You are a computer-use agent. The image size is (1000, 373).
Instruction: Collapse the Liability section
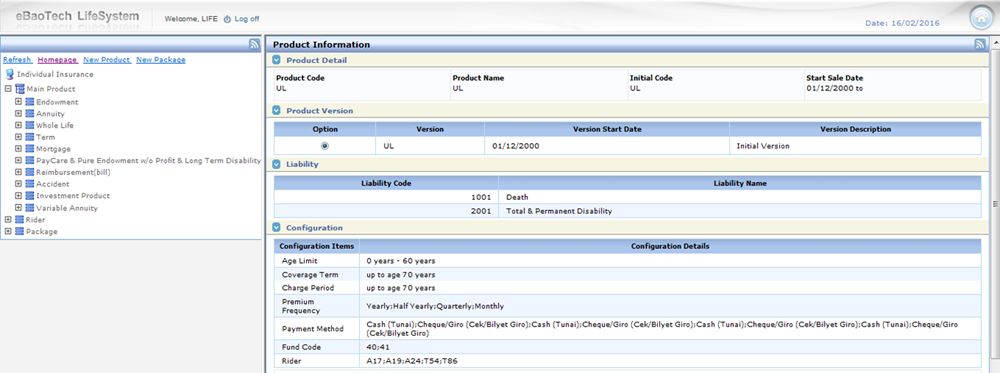pyautogui.click(x=276, y=164)
